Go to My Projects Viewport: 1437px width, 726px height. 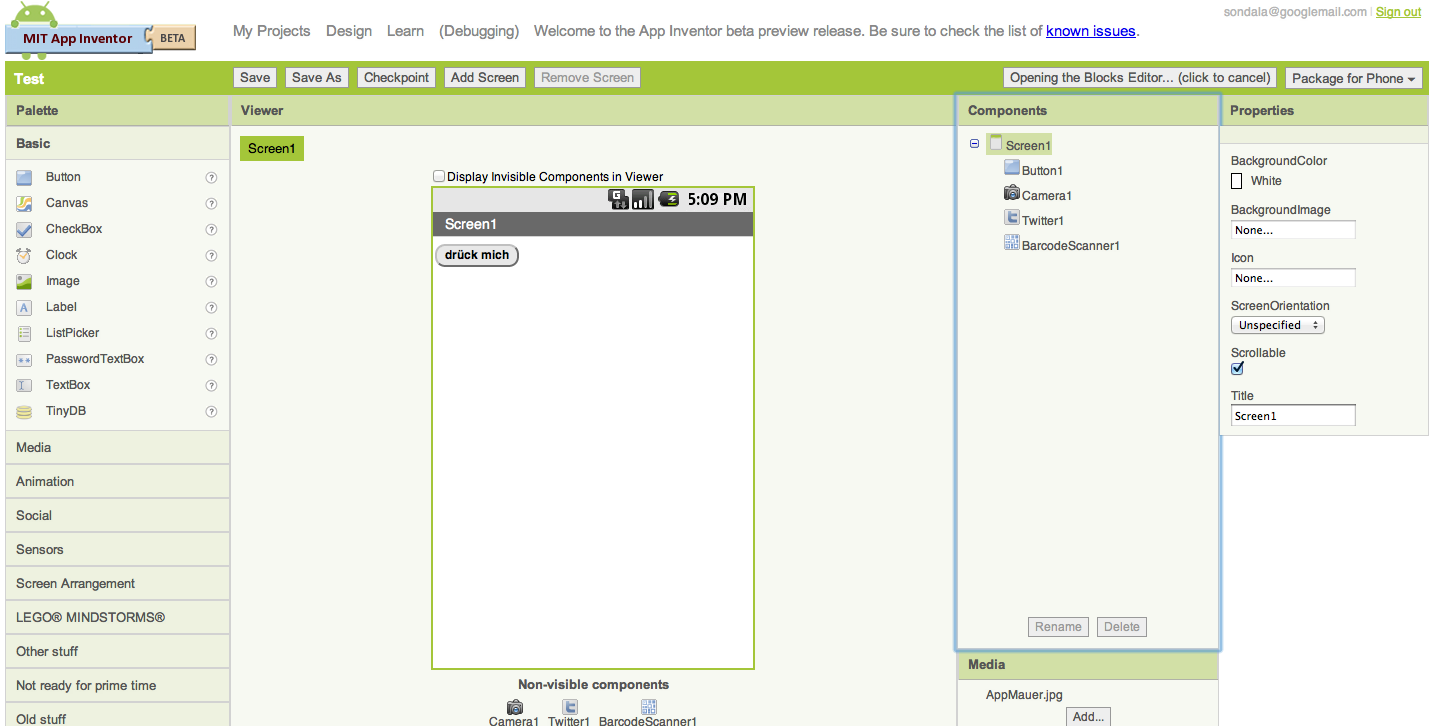click(x=272, y=31)
